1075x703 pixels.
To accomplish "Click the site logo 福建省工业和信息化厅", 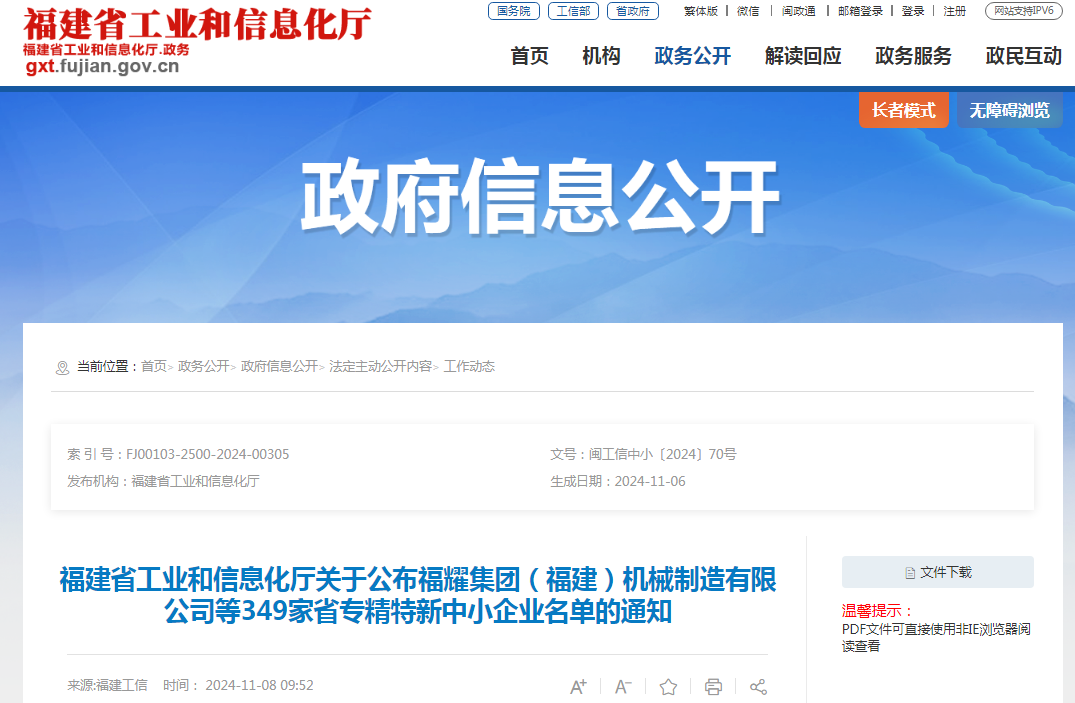I will click(197, 41).
